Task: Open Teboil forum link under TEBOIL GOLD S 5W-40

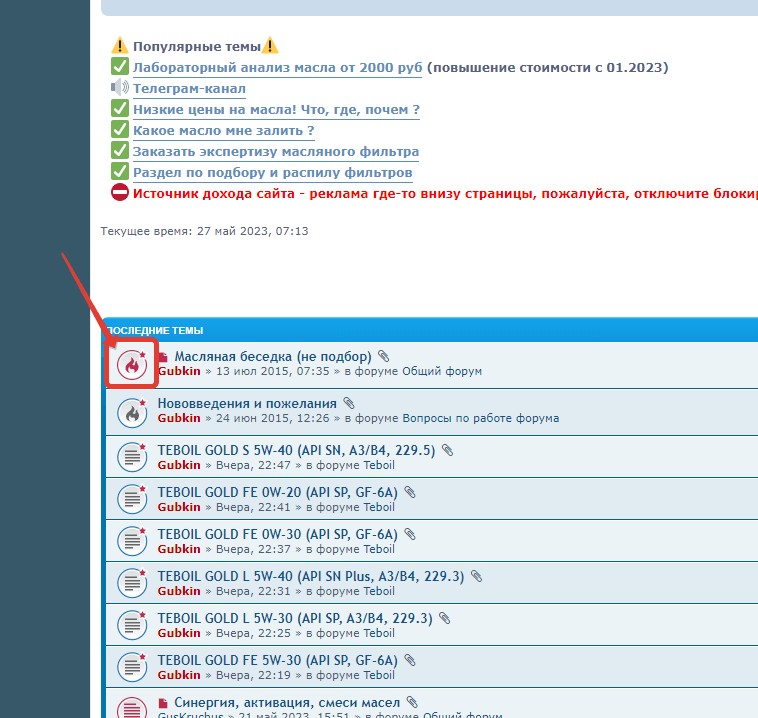Action: [x=379, y=465]
